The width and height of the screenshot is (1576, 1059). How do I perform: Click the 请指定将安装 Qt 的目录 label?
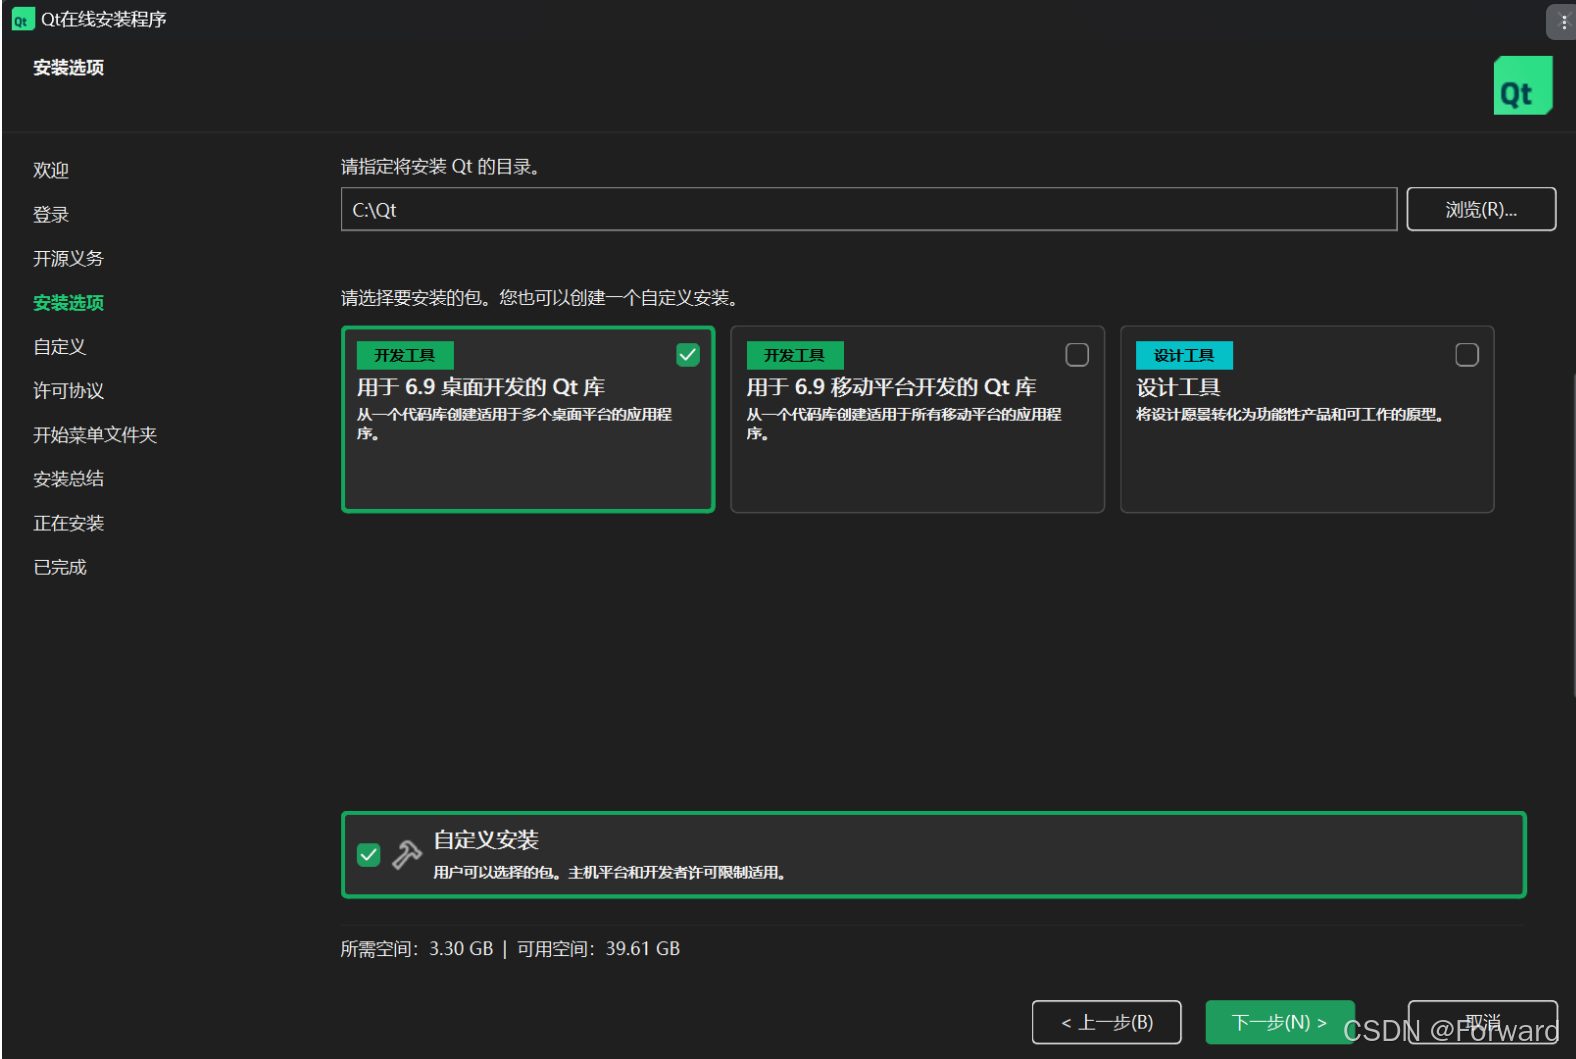pos(441,167)
